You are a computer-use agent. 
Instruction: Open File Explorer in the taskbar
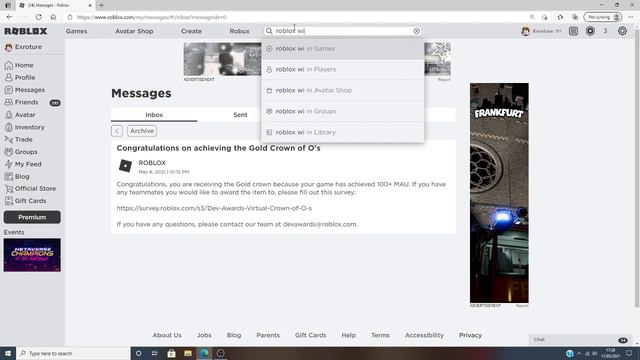click(188, 353)
